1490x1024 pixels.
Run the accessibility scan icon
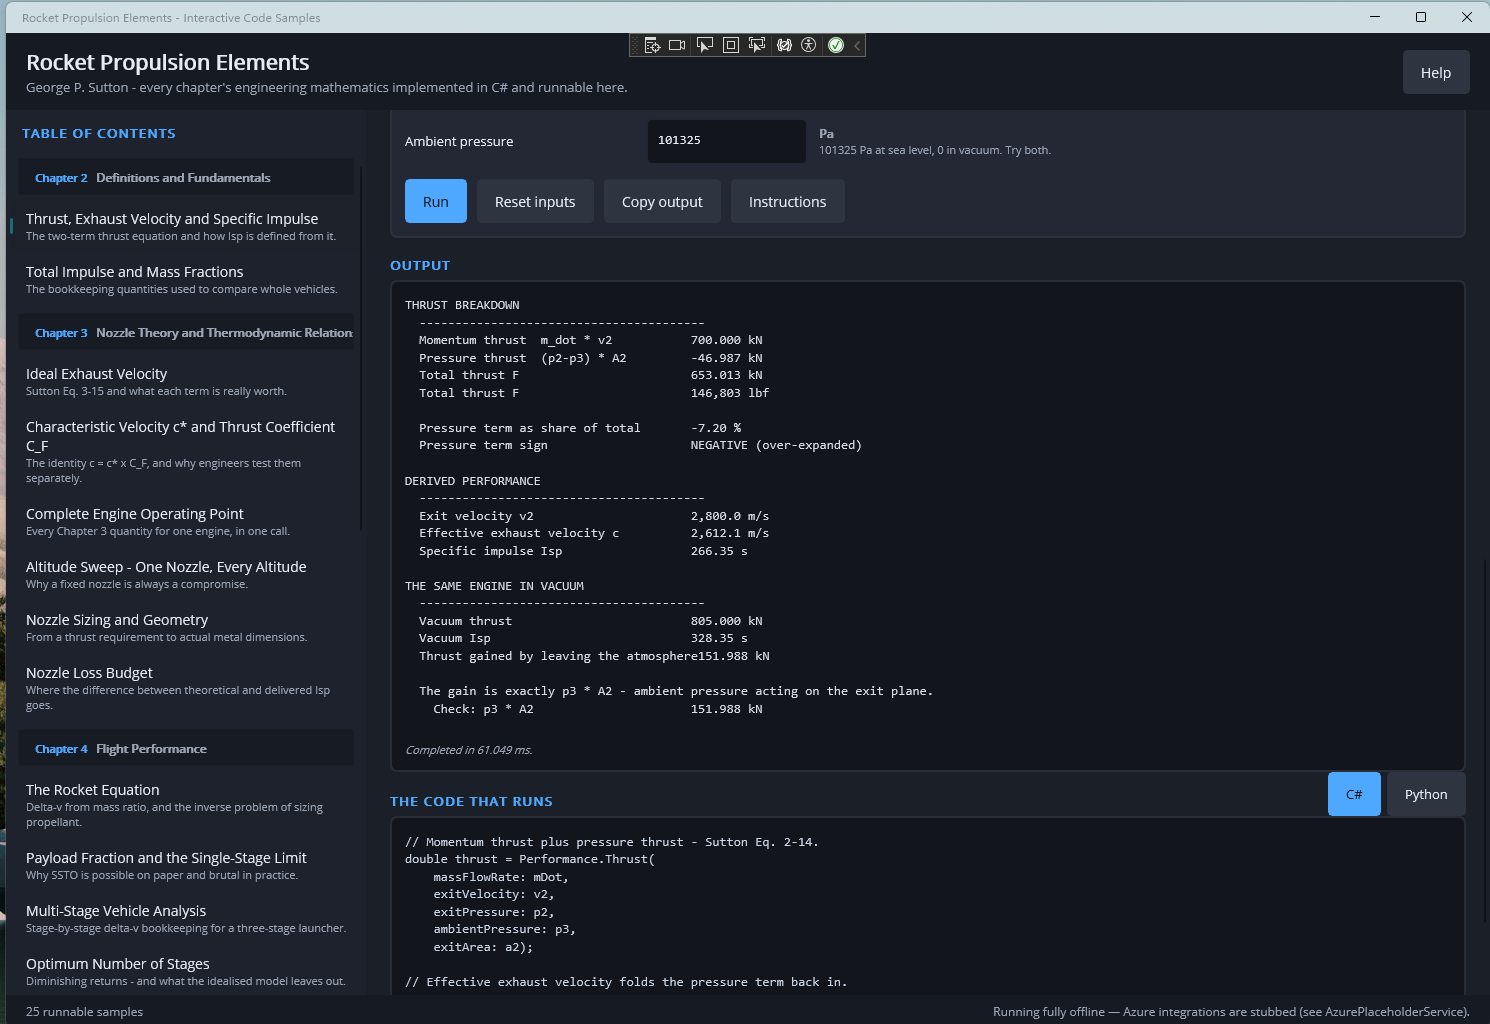click(x=809, y=45)
